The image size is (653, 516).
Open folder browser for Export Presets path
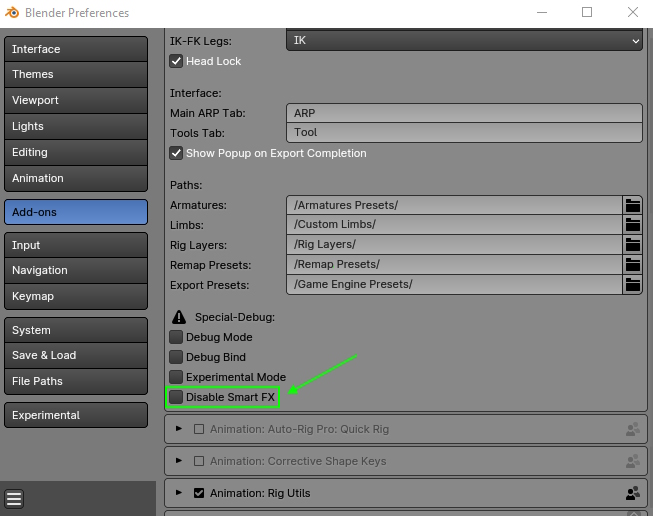[x=632, y=285]
